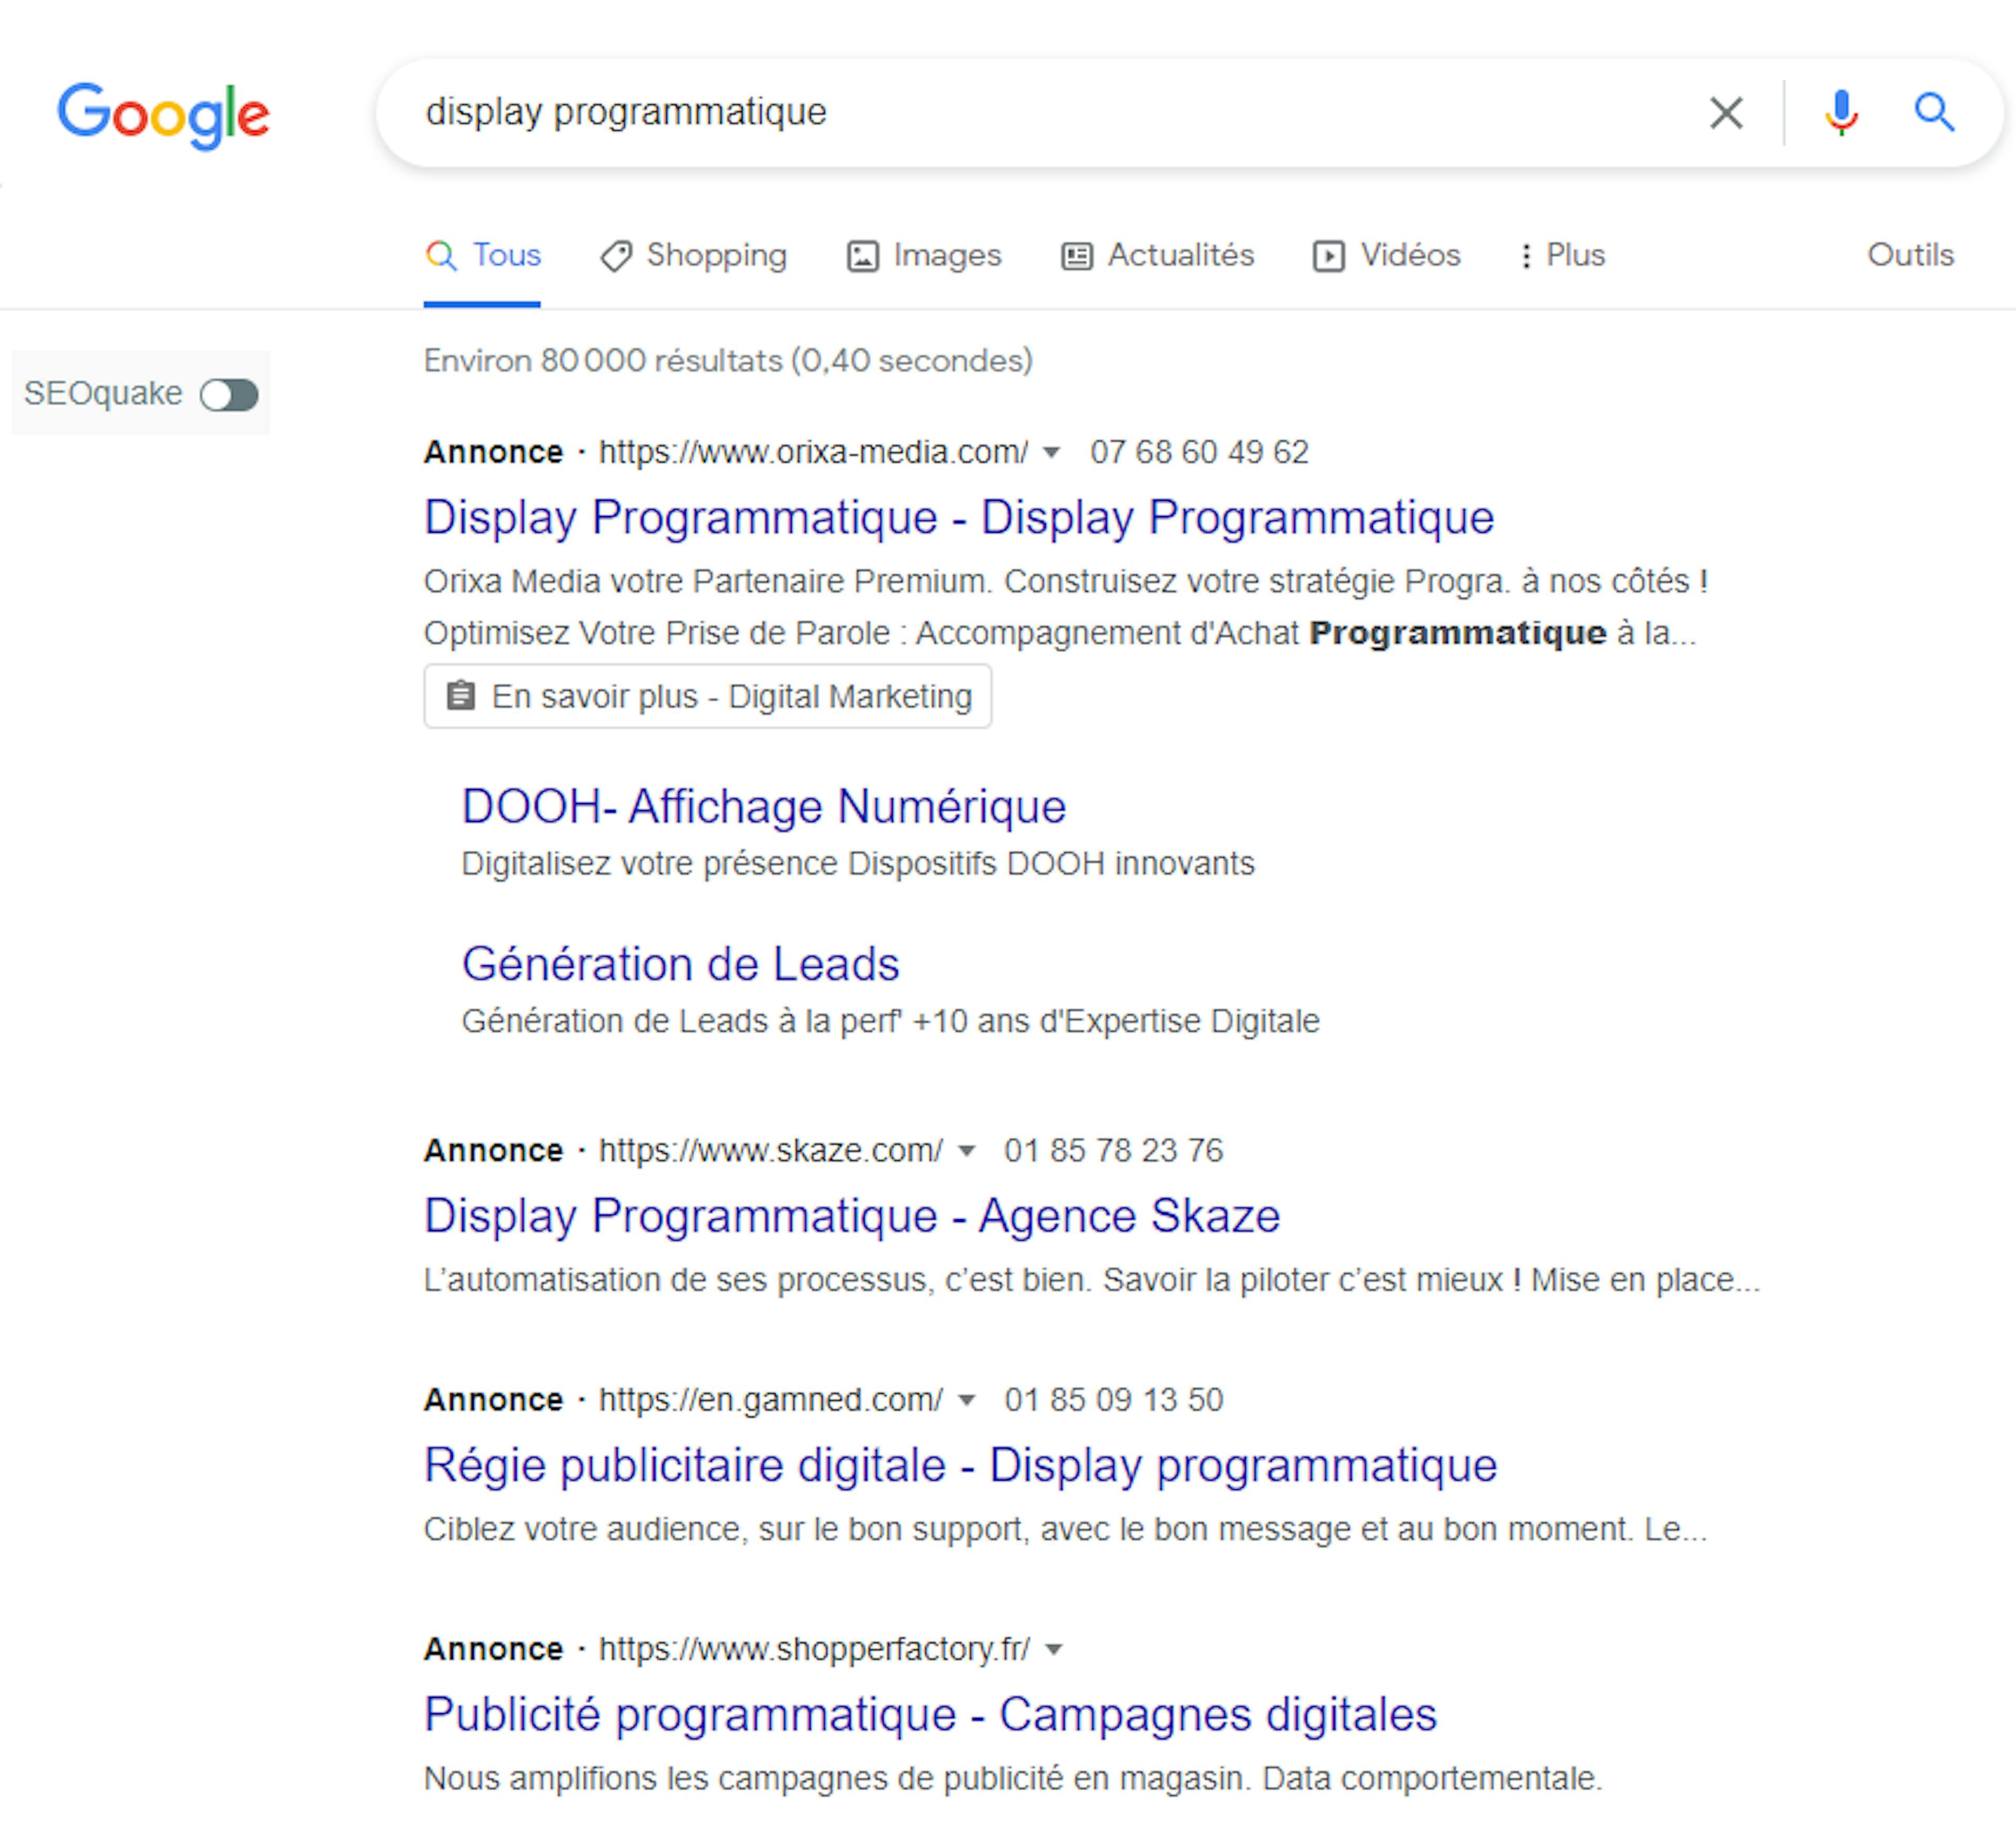
Task: Click the Google voice search microphone
Action: (1840, 112)
